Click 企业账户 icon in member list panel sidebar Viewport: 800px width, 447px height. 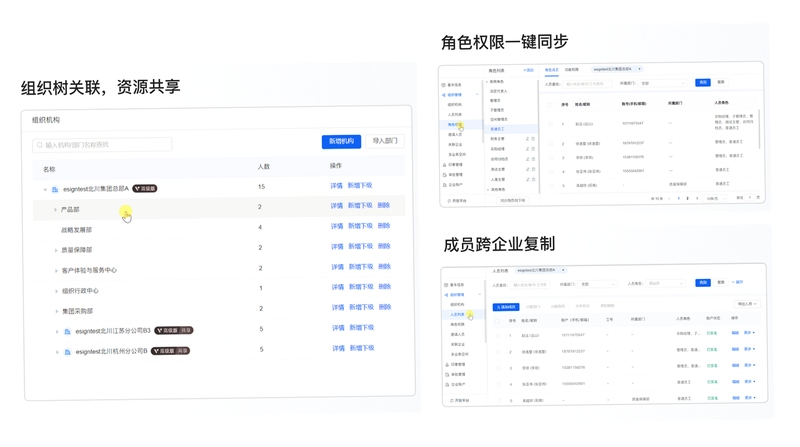[447, 385]
